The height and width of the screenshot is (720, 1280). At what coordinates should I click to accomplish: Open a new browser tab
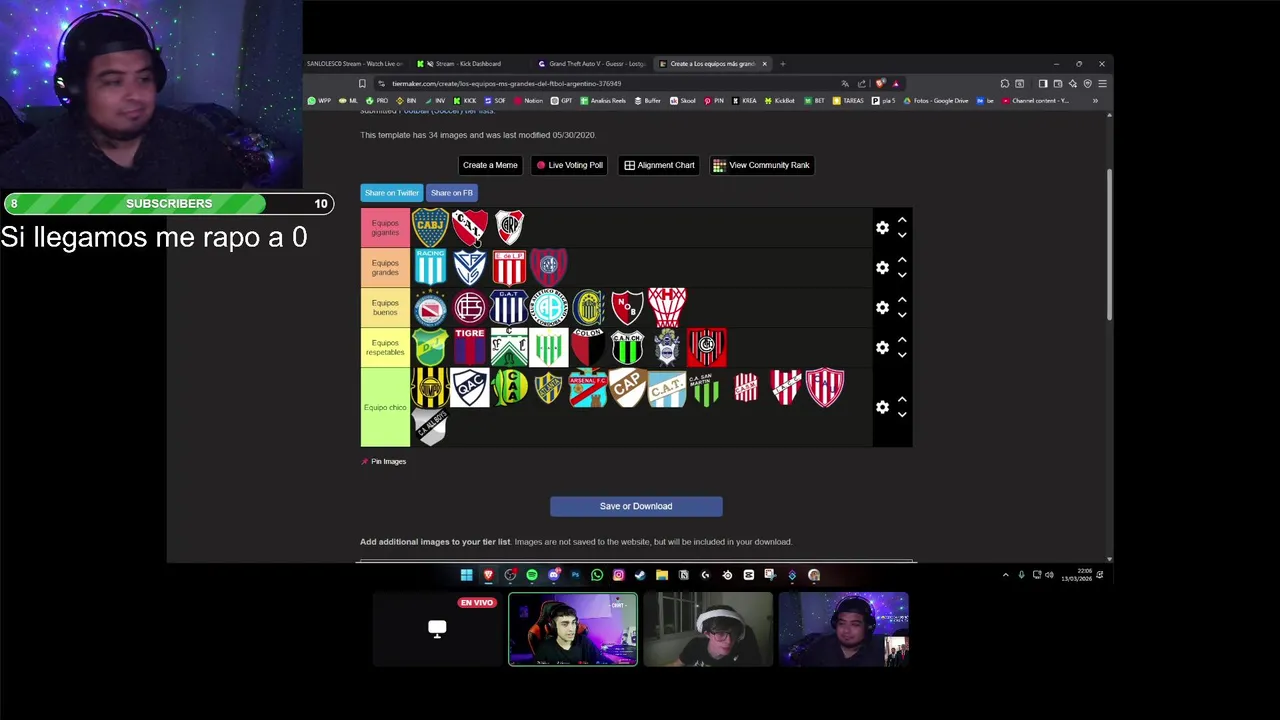click(783, 64)
